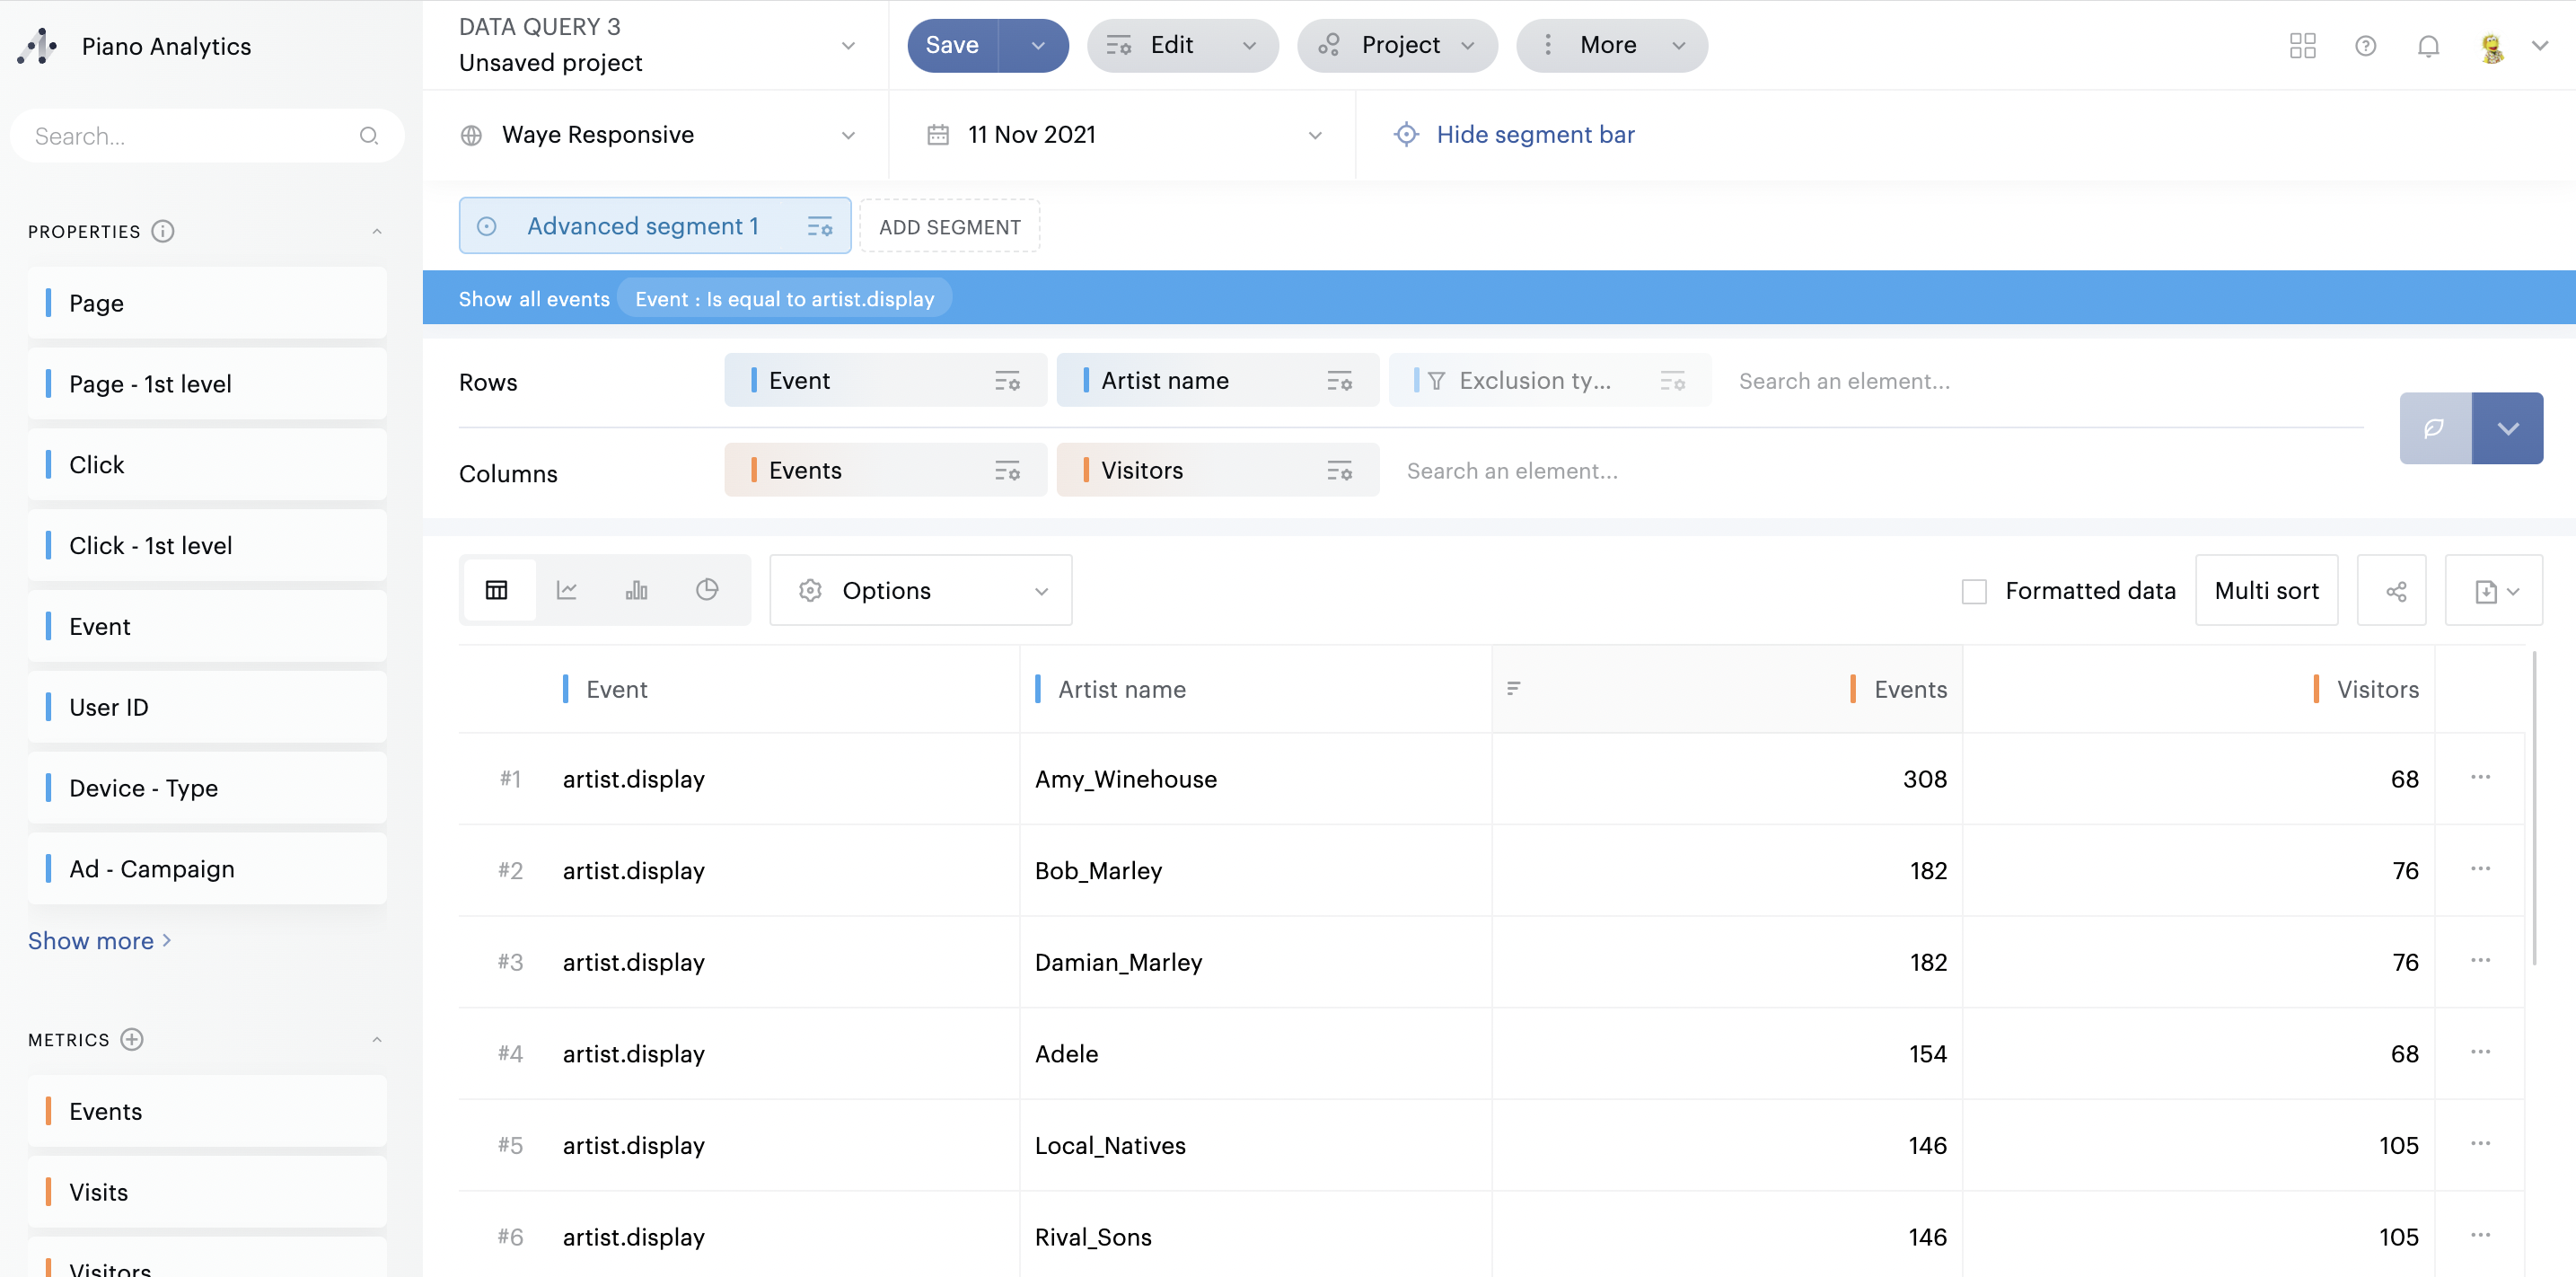Open the Options dropdown

(x=920, y=591)
